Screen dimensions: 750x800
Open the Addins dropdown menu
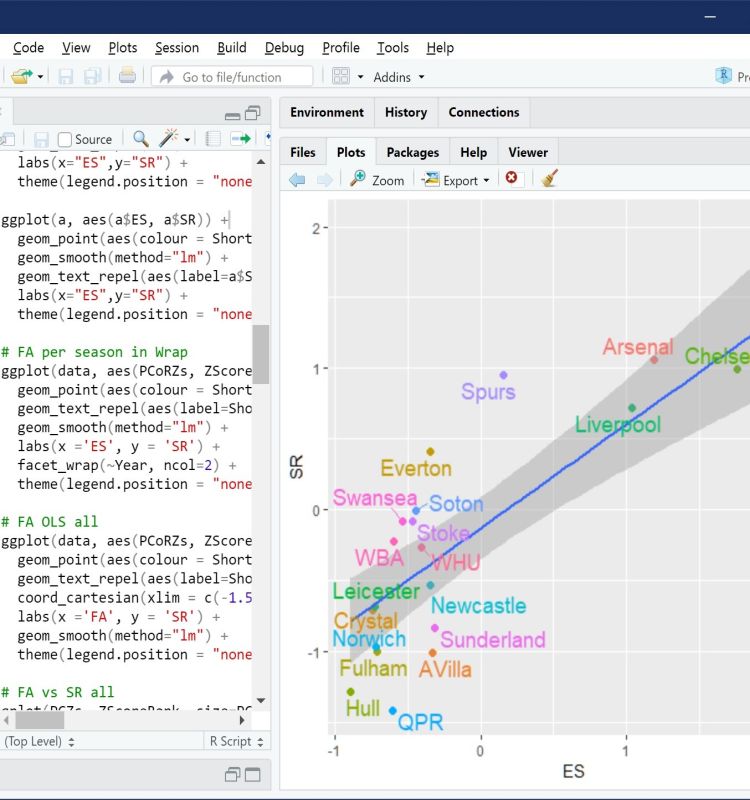click(399, 77)
